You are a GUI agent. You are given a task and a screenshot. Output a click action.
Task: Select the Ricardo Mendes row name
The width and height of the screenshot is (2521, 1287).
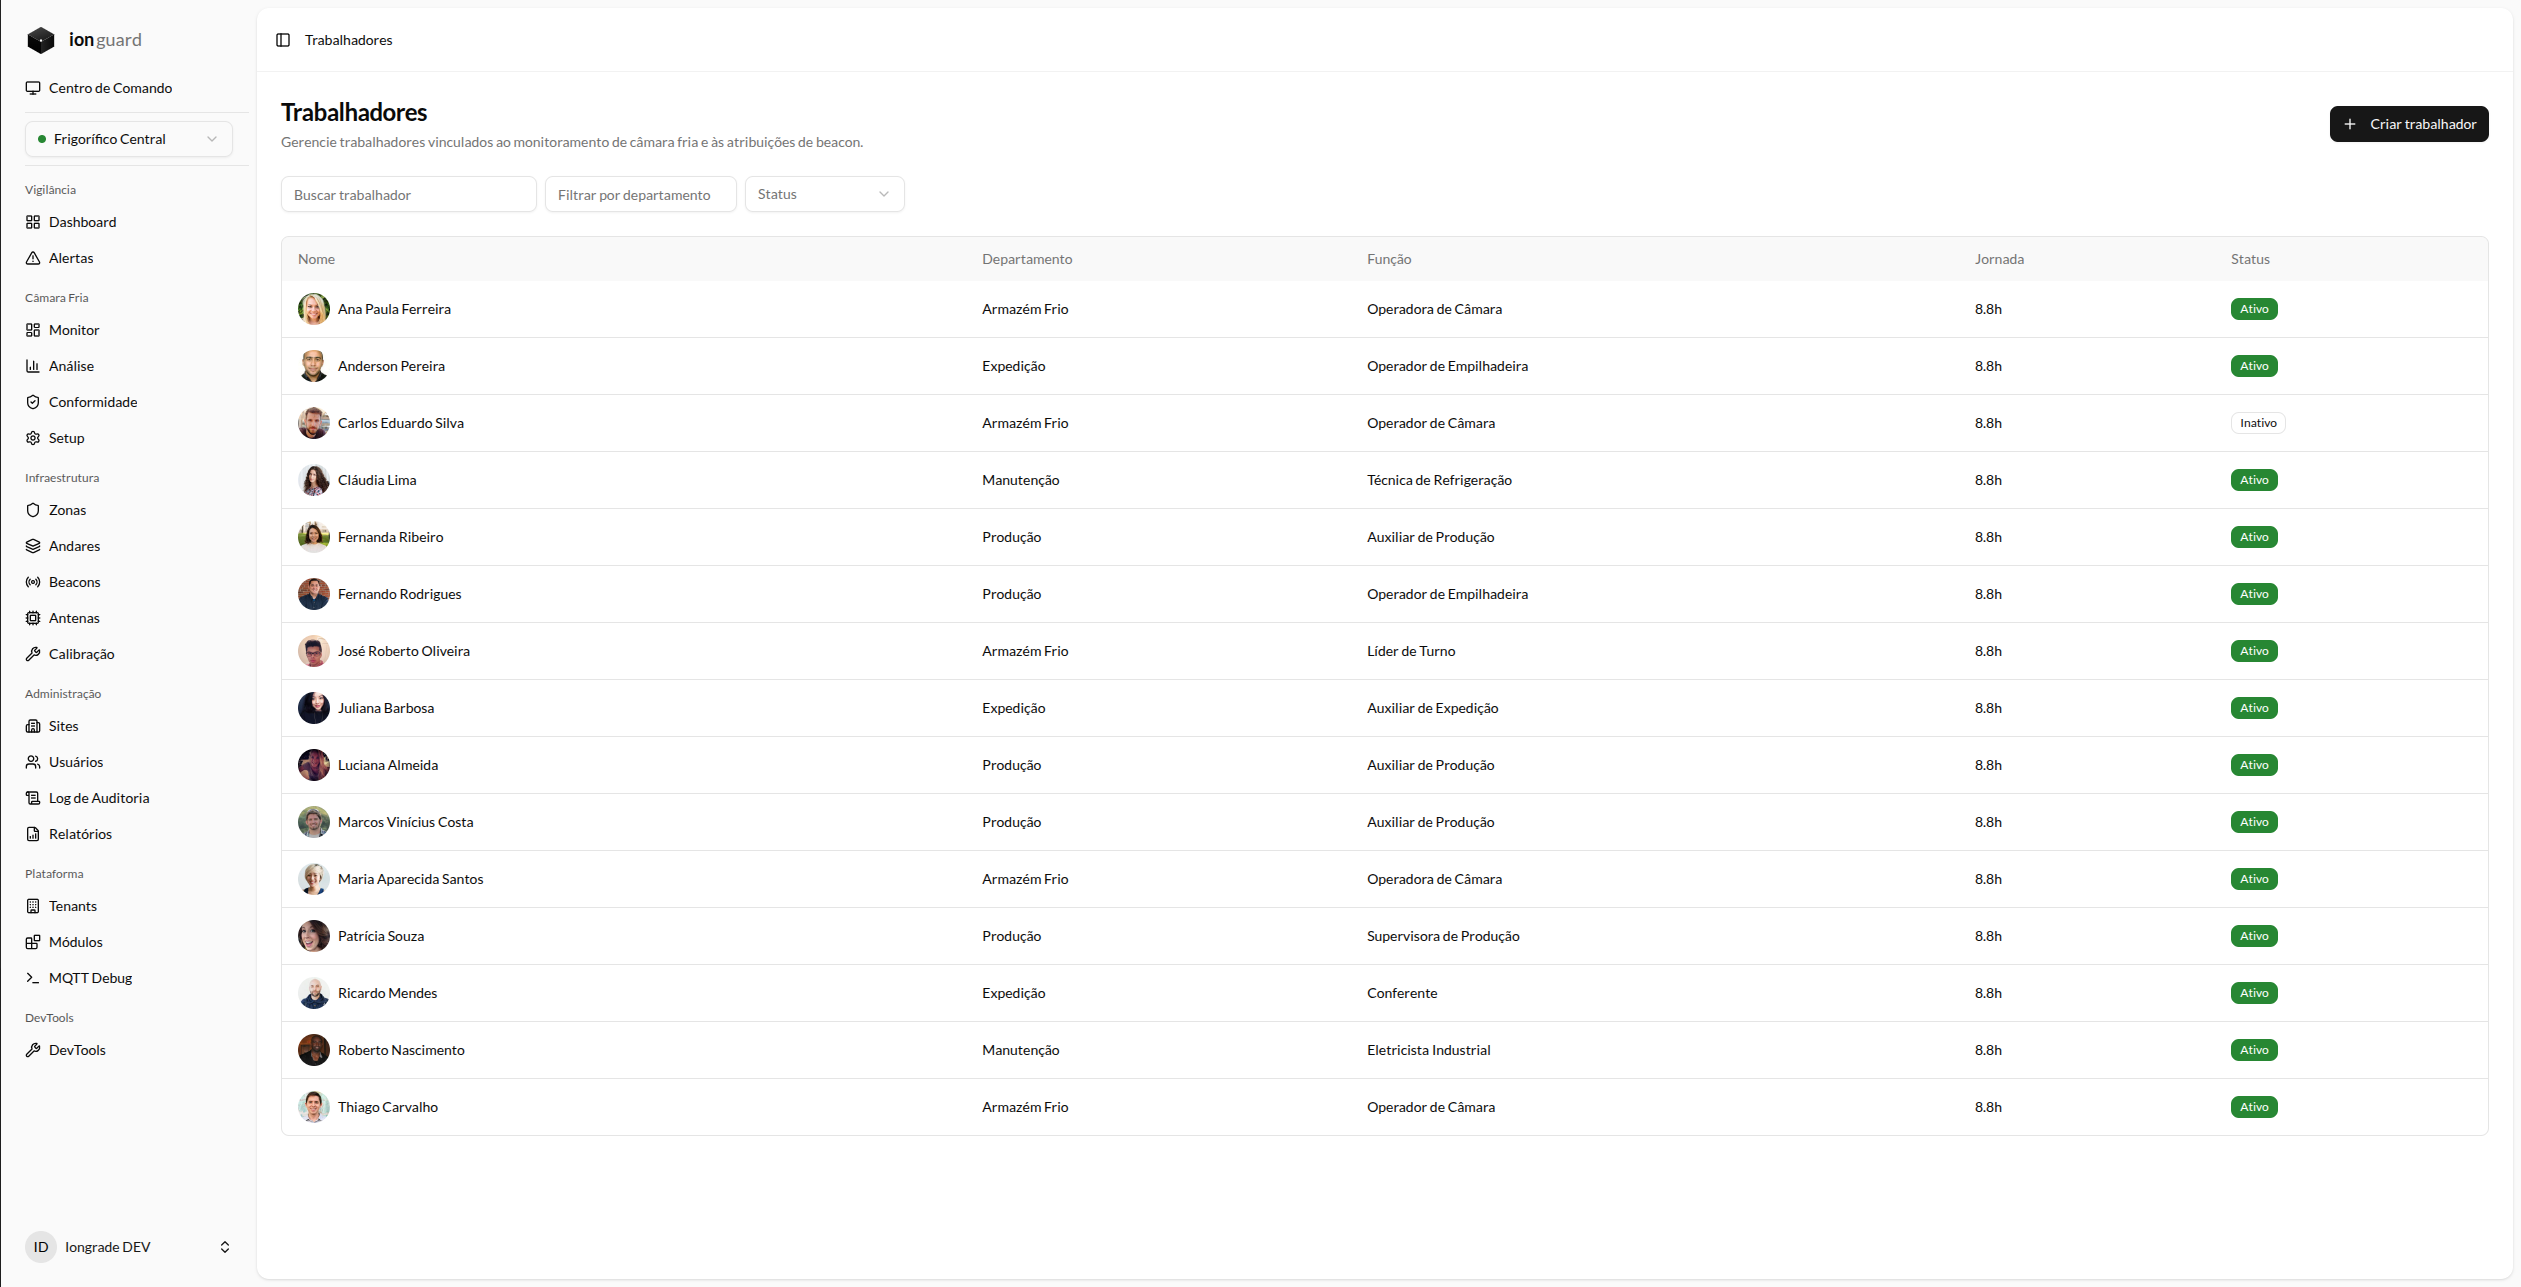(387, 993)
